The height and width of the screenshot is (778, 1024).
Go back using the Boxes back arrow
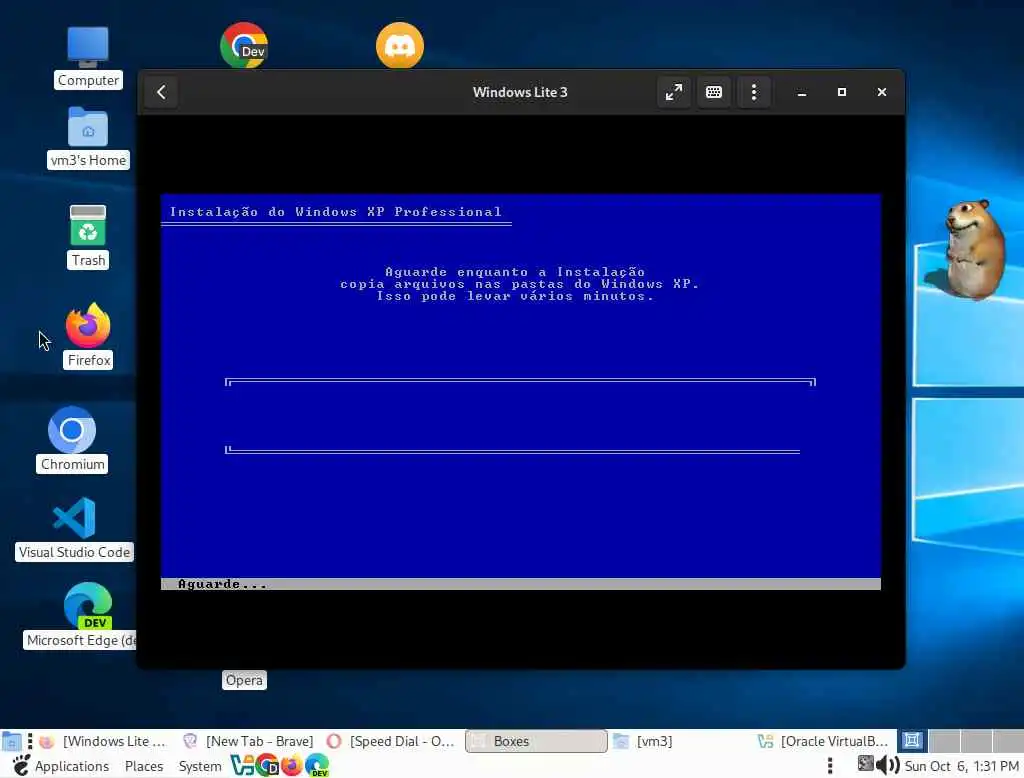point(161,92)
